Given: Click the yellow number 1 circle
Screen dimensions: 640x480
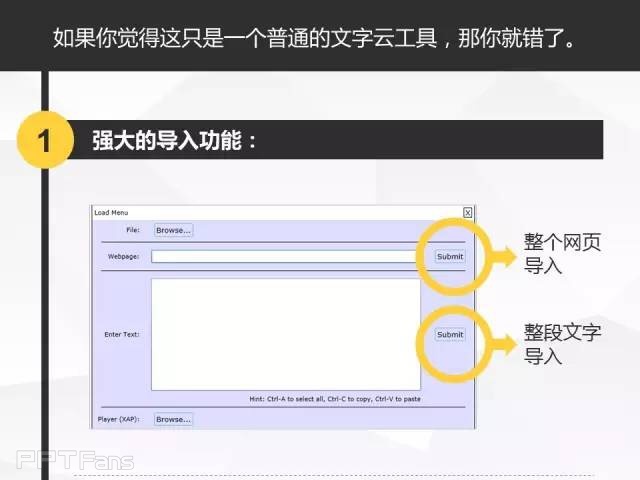Looking at the screenshot, I should (43, 140).
